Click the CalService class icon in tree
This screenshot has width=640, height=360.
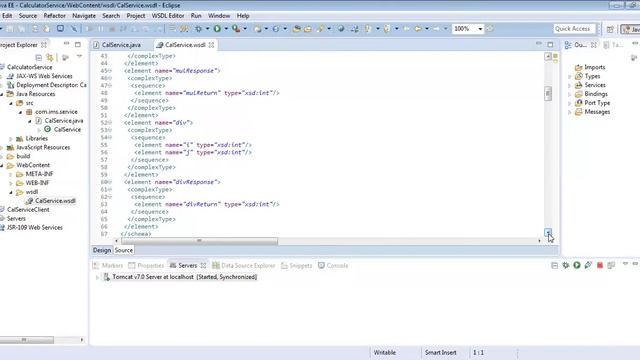point(47,129)
